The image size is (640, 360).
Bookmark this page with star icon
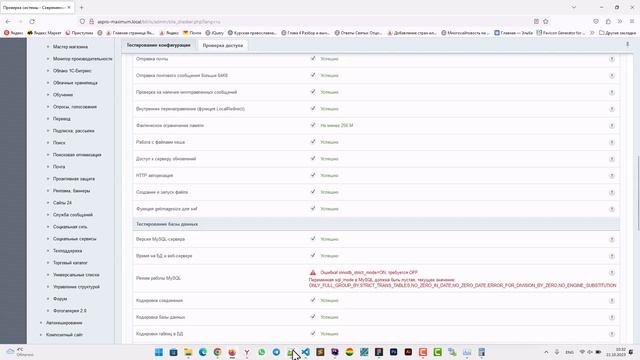(546, 21)
